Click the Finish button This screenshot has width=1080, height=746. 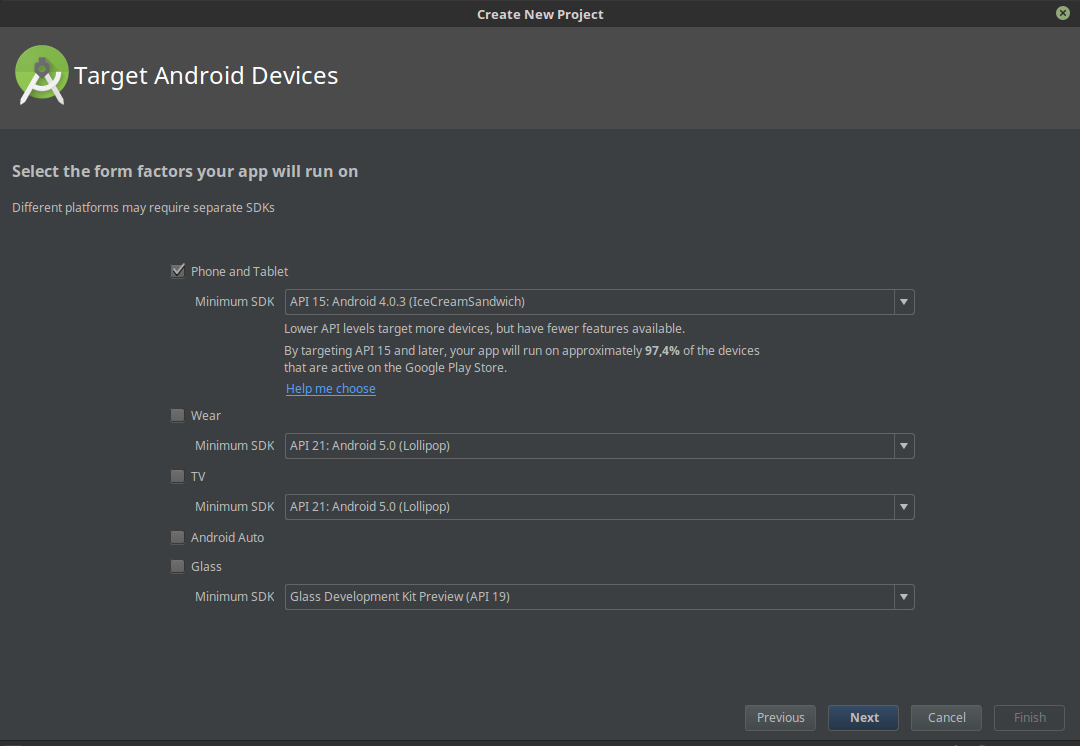[1028, 717]
